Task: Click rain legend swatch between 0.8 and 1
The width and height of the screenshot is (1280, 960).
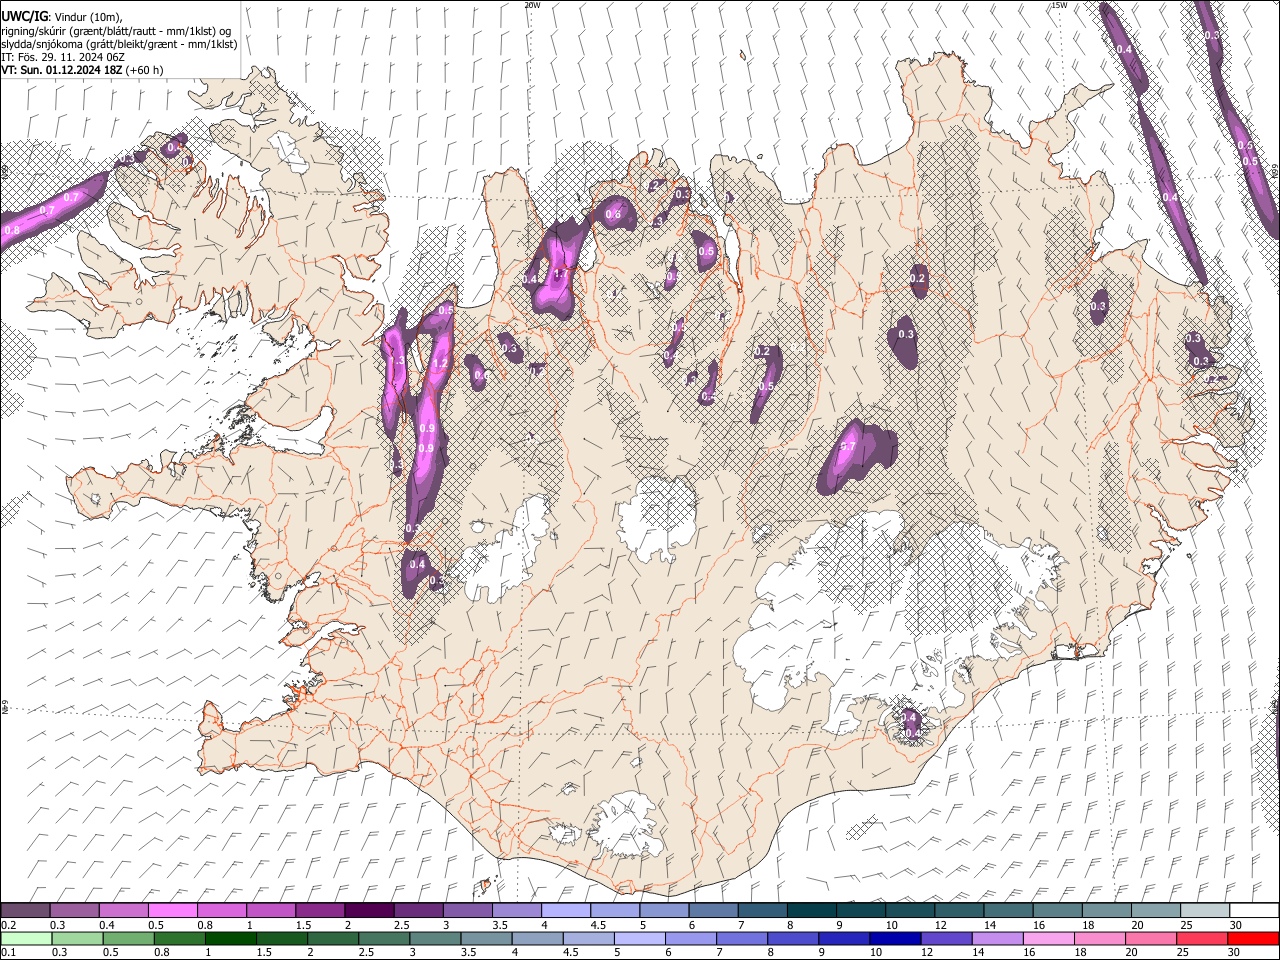Action: pos(179,938)
